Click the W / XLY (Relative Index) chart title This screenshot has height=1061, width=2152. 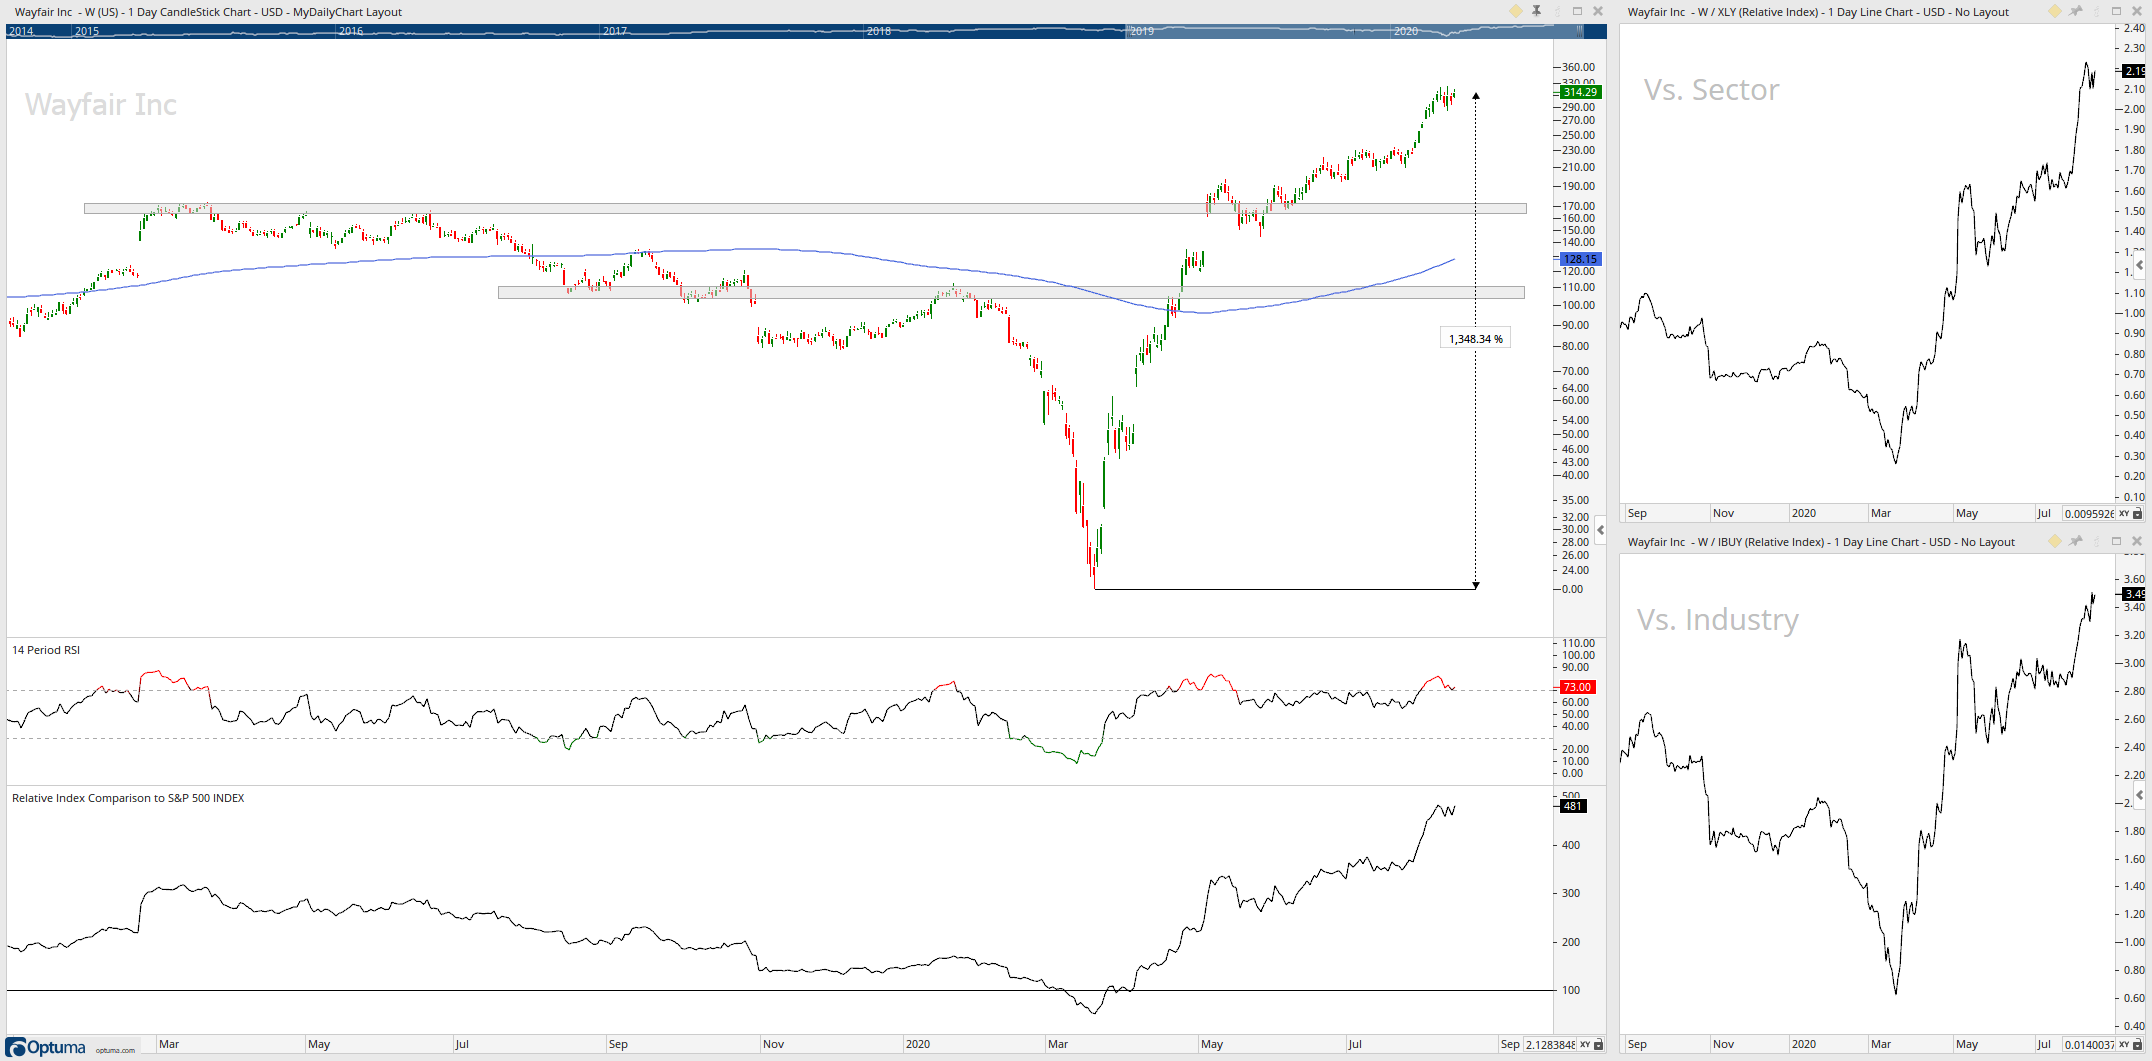click(x=1818, y=12)
